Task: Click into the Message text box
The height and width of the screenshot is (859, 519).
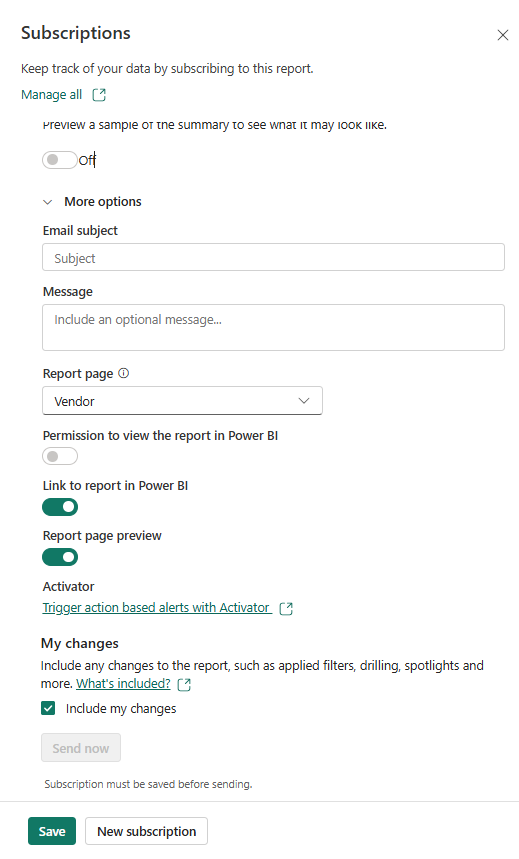Action: tap(273, 328)
